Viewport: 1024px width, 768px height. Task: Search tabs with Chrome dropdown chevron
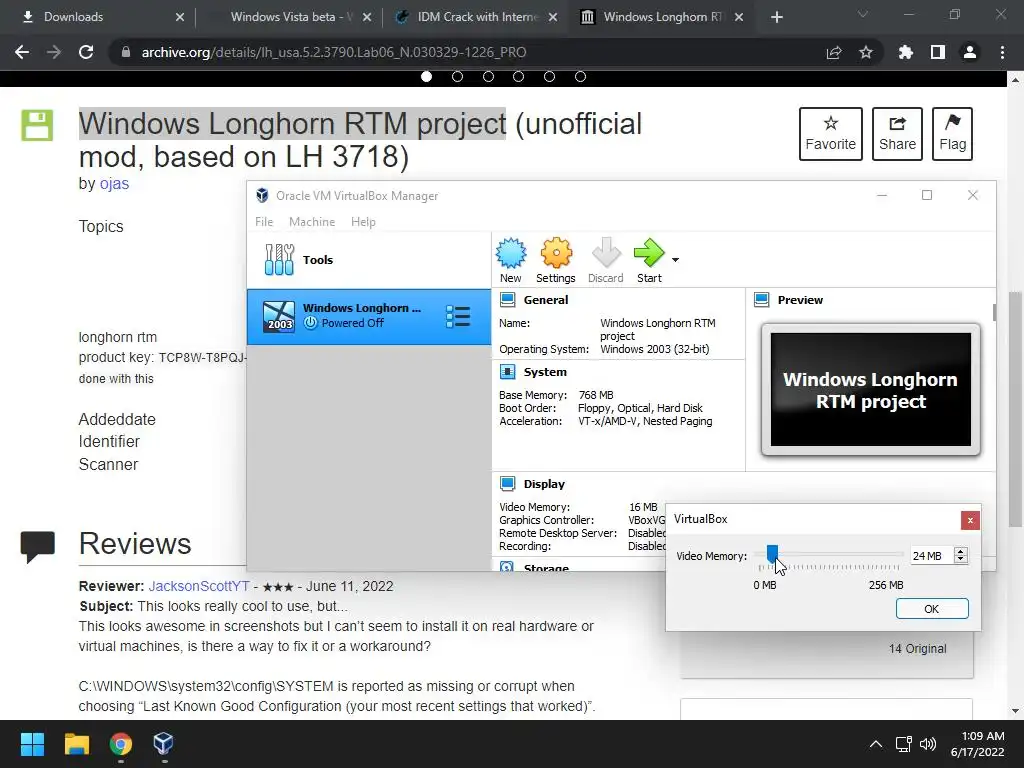[x=863, y=14]
